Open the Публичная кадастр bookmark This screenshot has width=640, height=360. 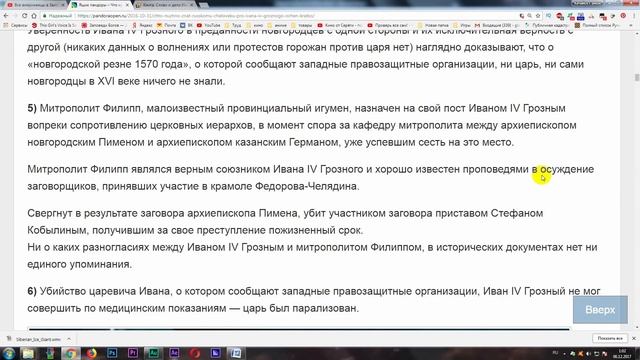[547, 25]
